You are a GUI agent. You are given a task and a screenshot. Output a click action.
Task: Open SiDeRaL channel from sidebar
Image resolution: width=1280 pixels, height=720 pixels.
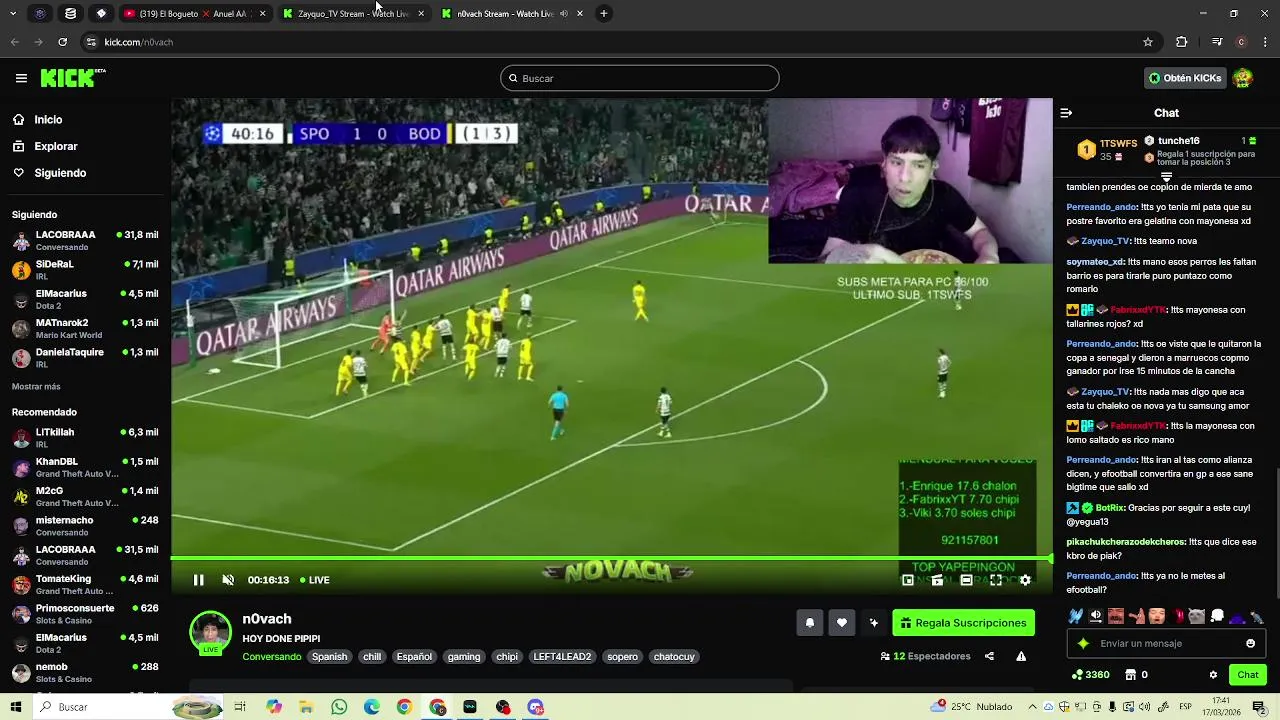point(85,270)
